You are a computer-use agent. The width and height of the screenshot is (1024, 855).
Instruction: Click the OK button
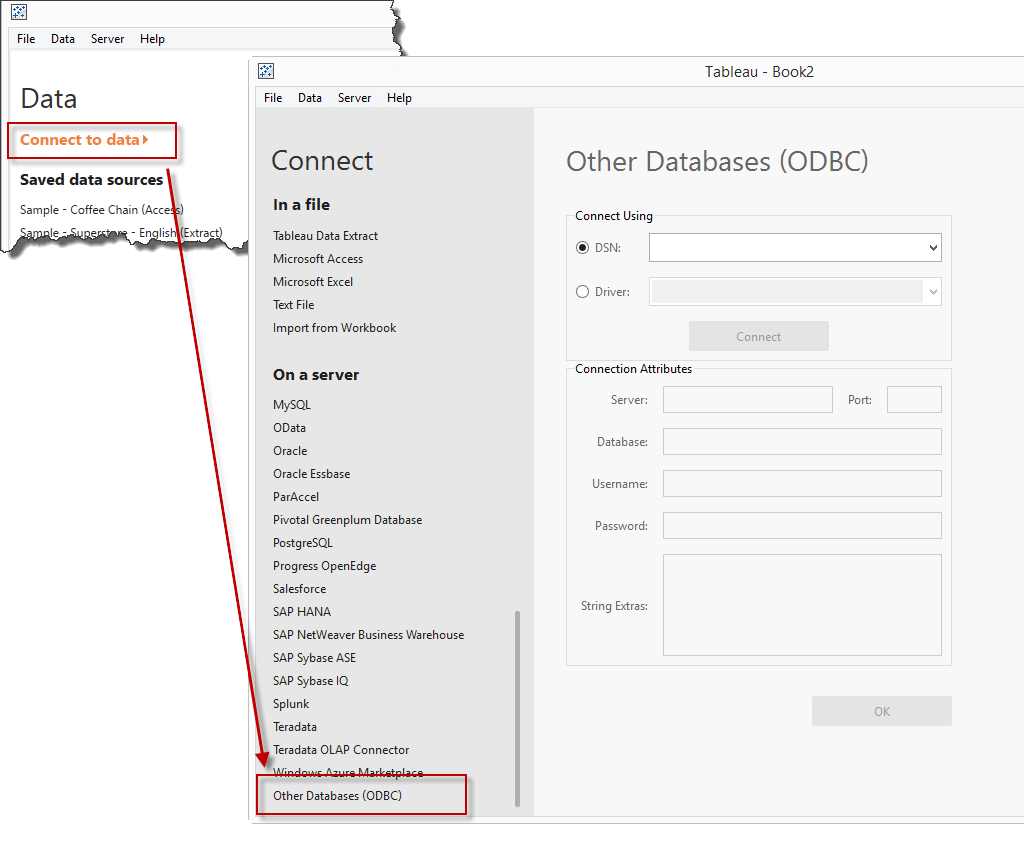(881, 711)
